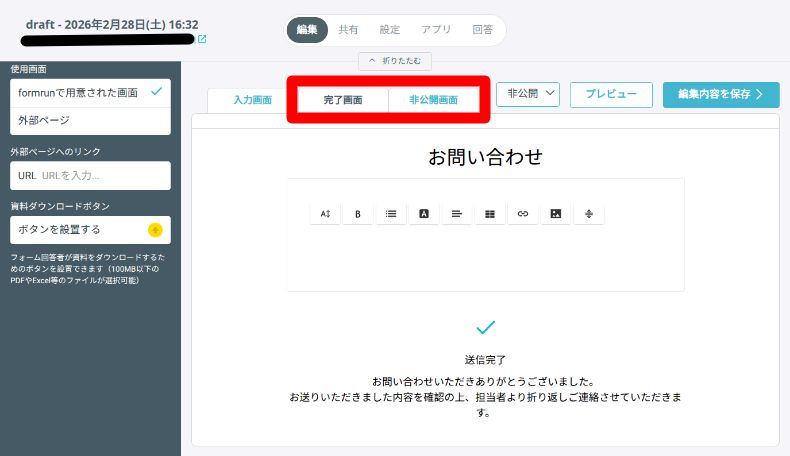The width and height of the screenshot is (790, 456).
Task: Insert a divider line in the editor
Action: pyautogui.click(x=589, y=214)
